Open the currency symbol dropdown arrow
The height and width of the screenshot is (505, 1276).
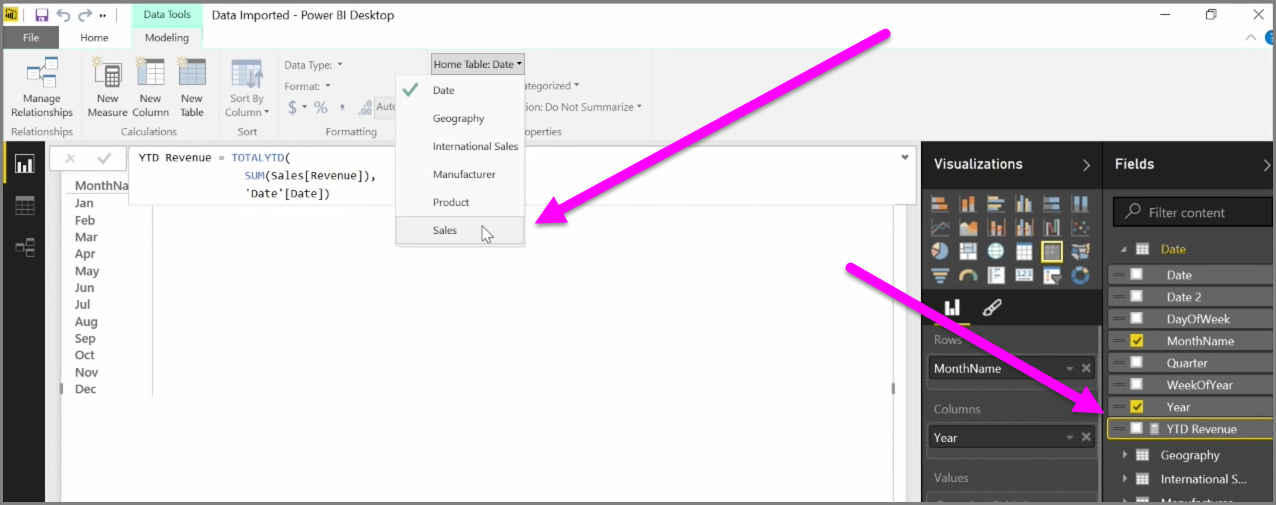[306, 107]
